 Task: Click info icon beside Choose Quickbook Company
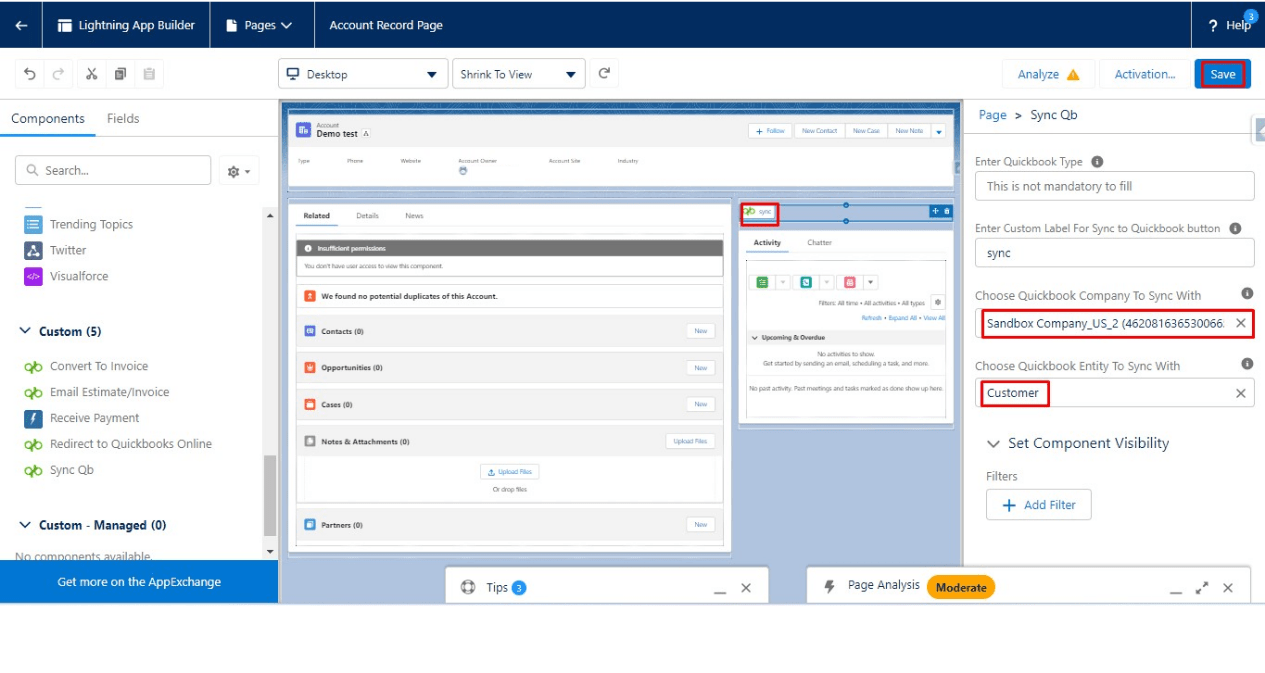pos(1247,294)
